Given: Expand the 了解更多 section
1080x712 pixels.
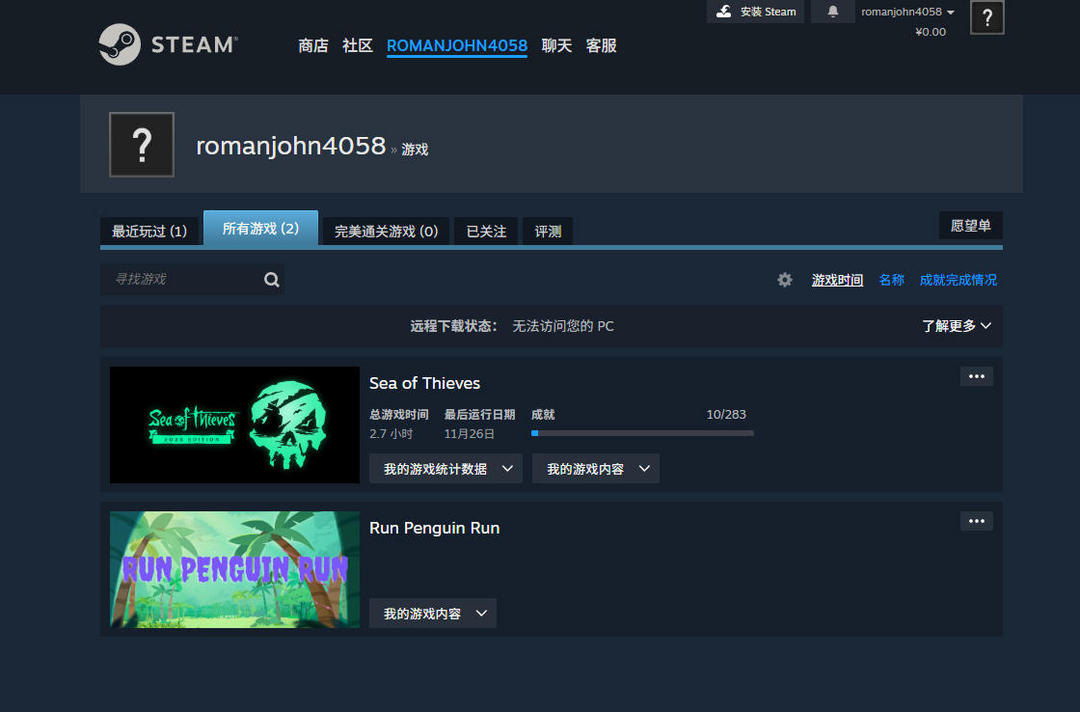Looking at the screenshot, I should point(956,326).
